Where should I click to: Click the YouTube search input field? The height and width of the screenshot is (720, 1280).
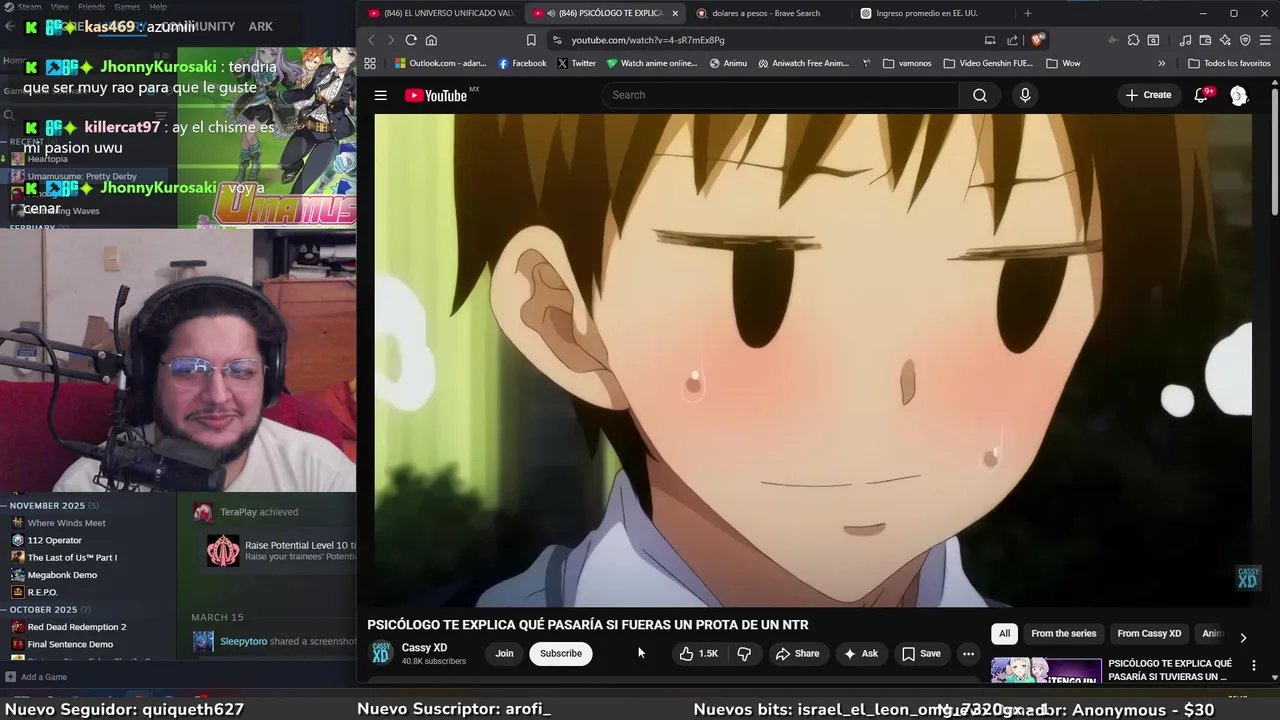(x=780, y=95)
